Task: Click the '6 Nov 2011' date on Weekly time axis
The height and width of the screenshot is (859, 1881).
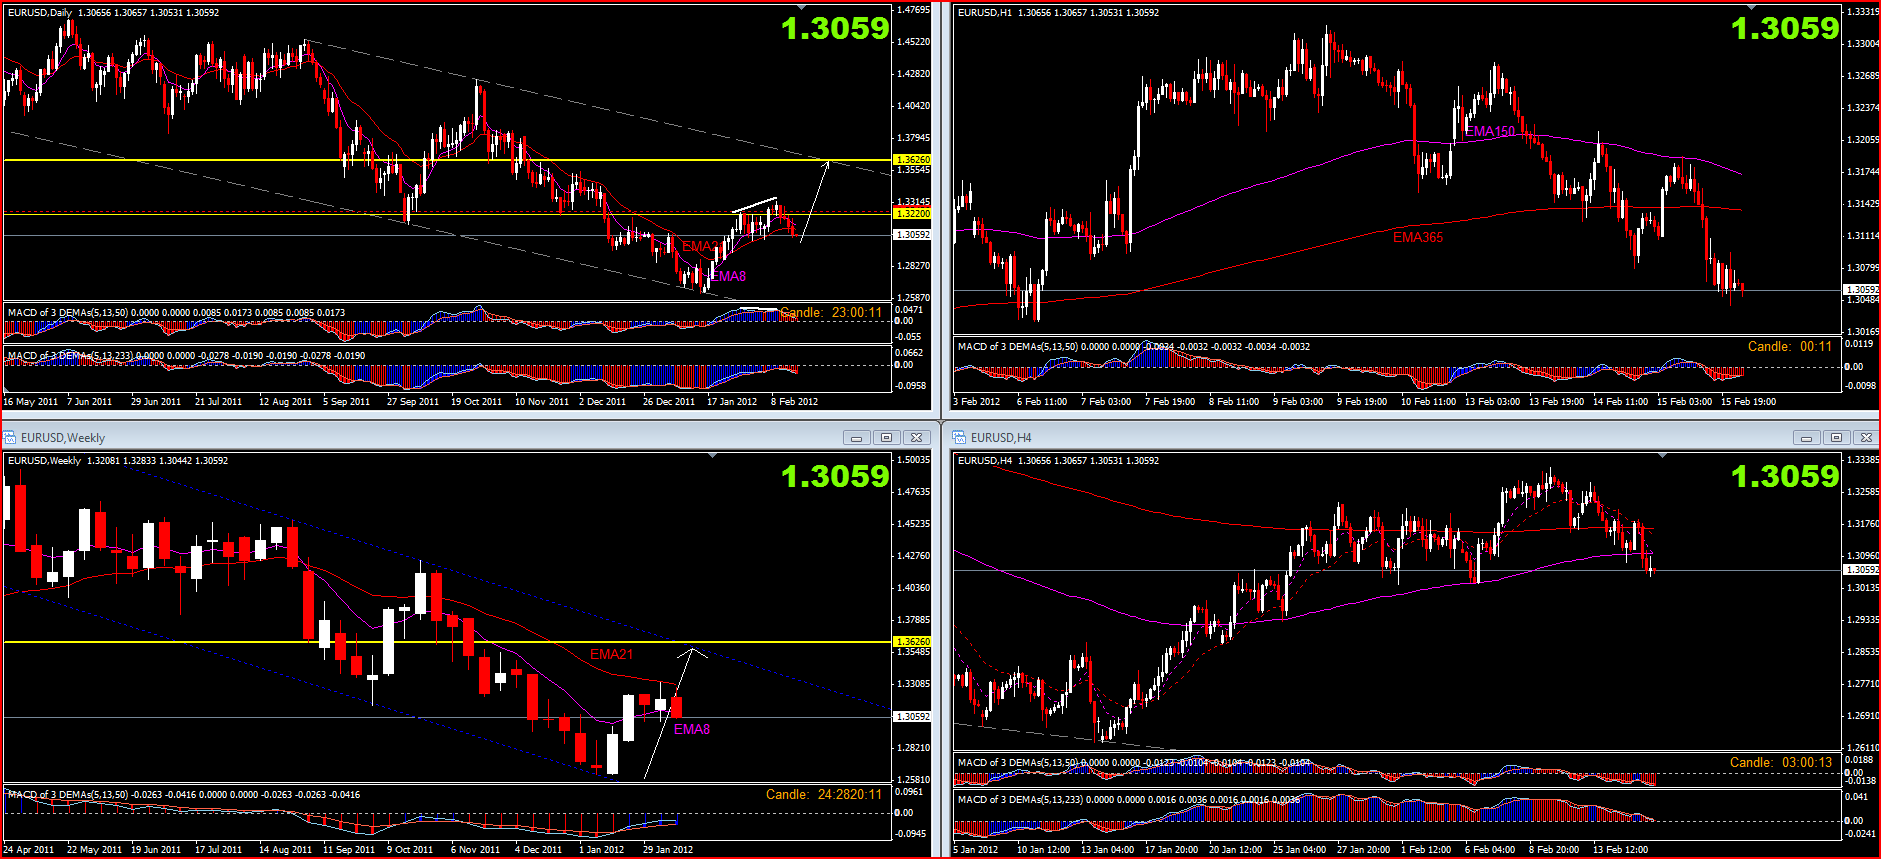Action: click(475, 850)
